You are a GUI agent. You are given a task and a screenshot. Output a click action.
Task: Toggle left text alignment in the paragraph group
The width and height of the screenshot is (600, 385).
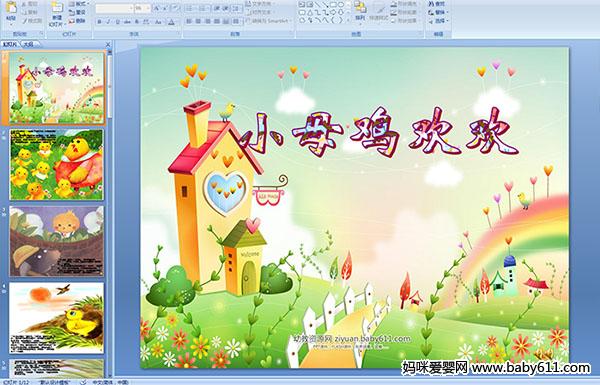tap(189, 21)
